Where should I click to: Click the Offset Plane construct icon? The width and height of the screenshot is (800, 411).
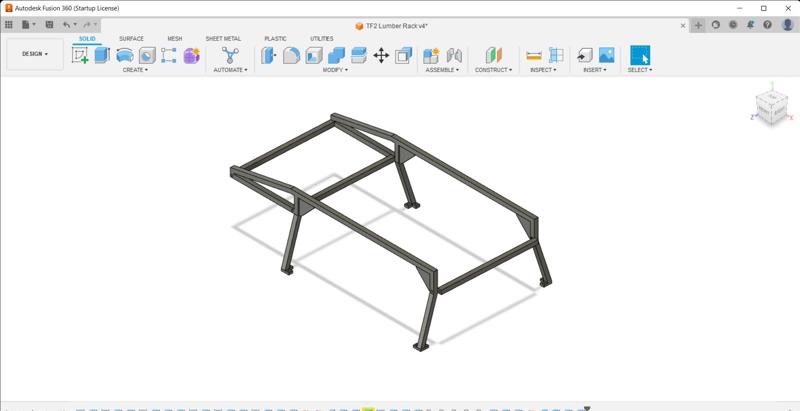493,55
